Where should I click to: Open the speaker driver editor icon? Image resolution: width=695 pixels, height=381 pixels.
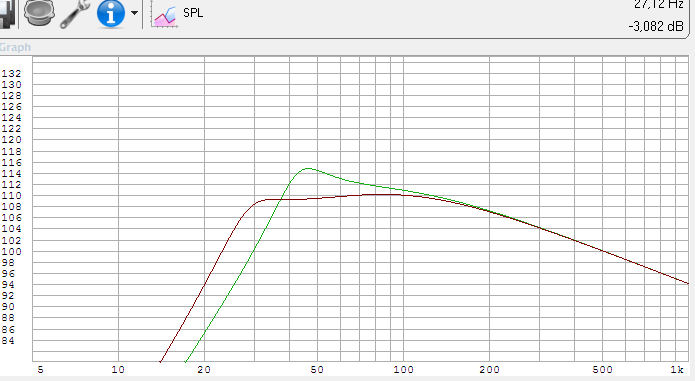(39, 12)
